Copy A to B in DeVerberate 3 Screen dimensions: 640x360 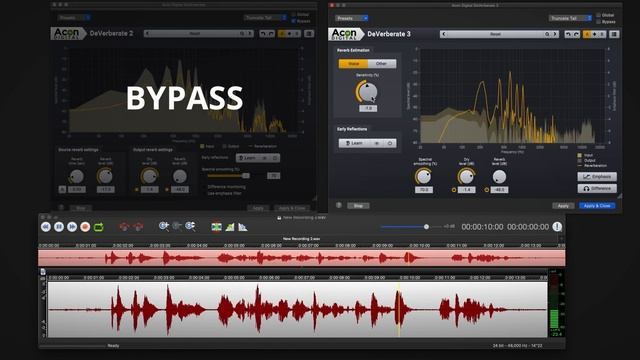tap(594, 34)
